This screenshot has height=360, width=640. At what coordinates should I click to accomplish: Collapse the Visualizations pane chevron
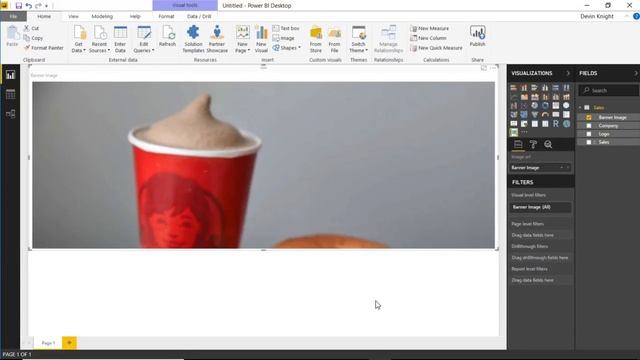(568, 73)
